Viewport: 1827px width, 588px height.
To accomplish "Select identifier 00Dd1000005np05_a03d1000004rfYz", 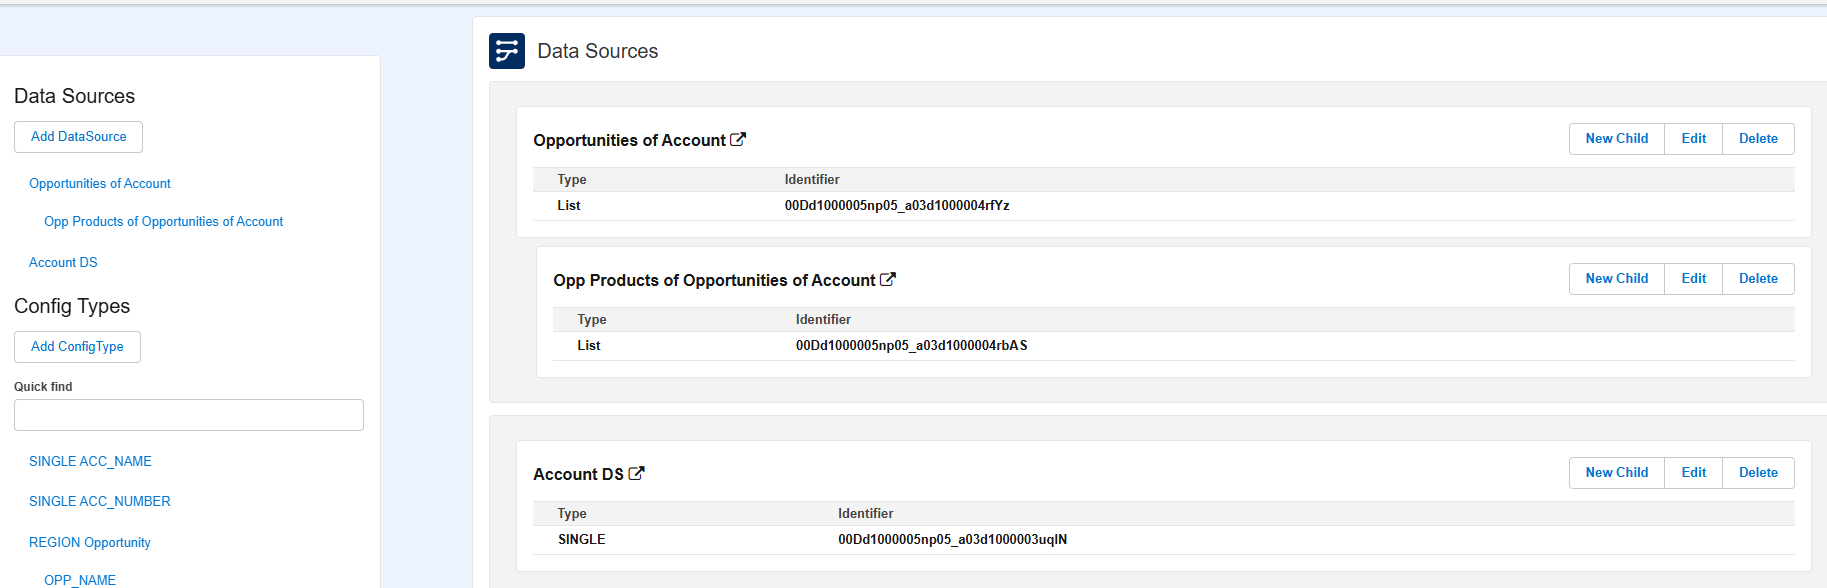I will pos(897,206).
